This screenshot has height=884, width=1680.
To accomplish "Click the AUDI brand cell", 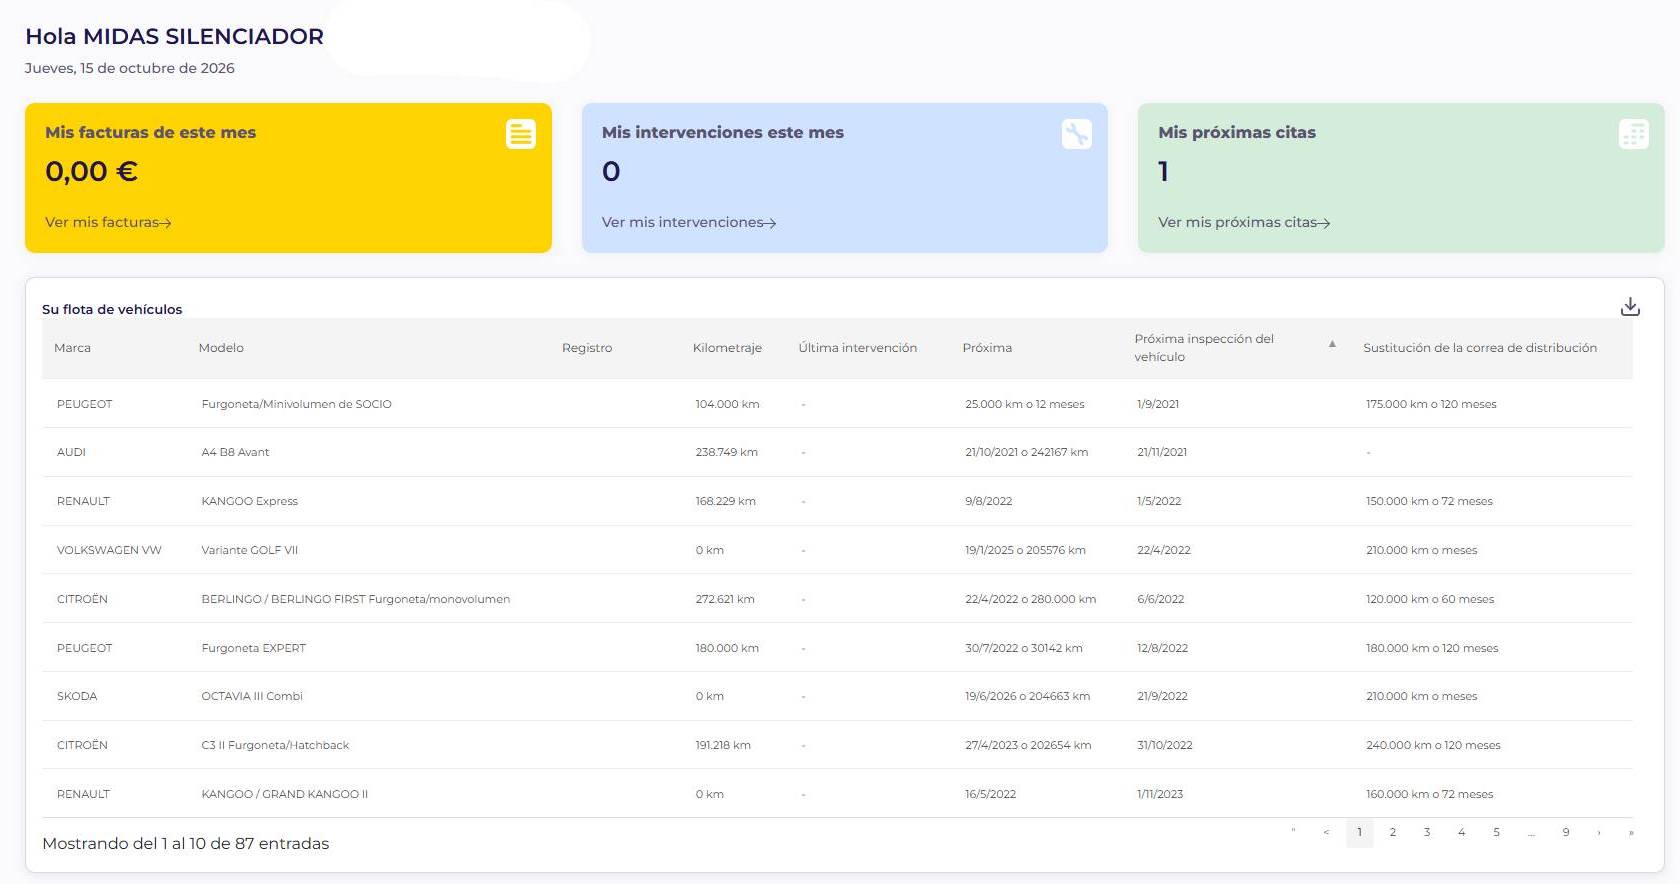I will click(x=71, y=452).
